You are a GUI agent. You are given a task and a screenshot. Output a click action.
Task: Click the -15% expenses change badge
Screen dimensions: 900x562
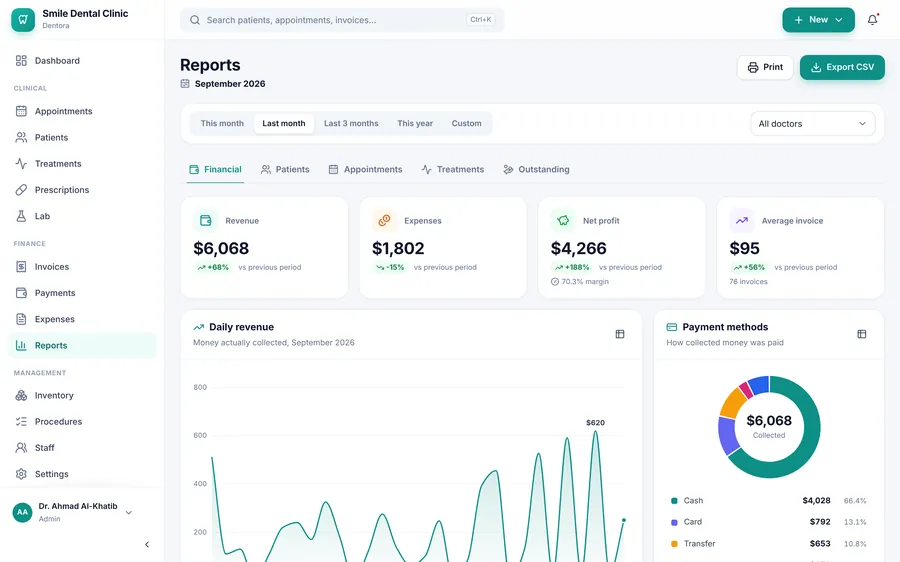click(x=390, y=268)
